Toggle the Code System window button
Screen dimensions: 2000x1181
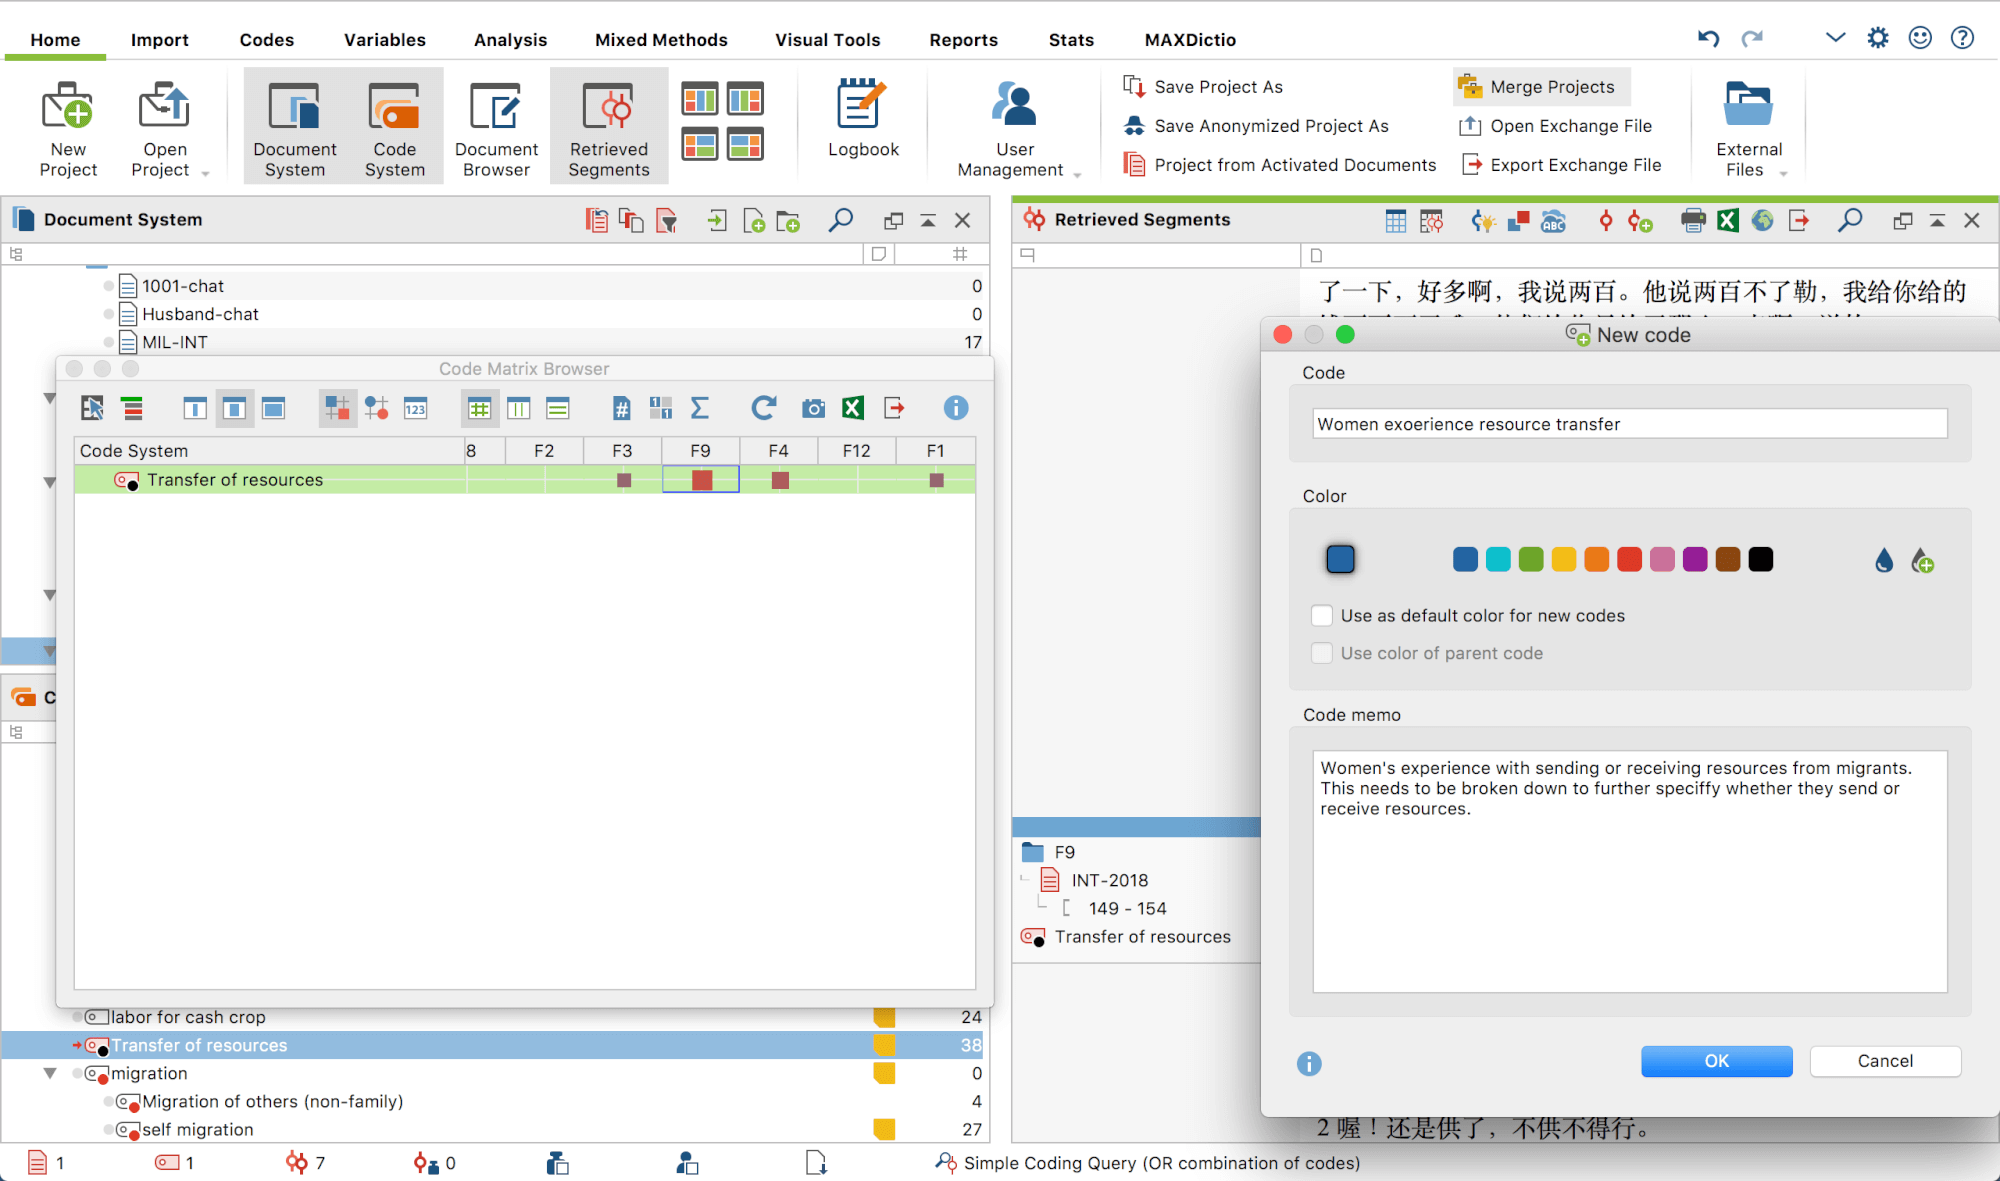click(x=395, y=128)
